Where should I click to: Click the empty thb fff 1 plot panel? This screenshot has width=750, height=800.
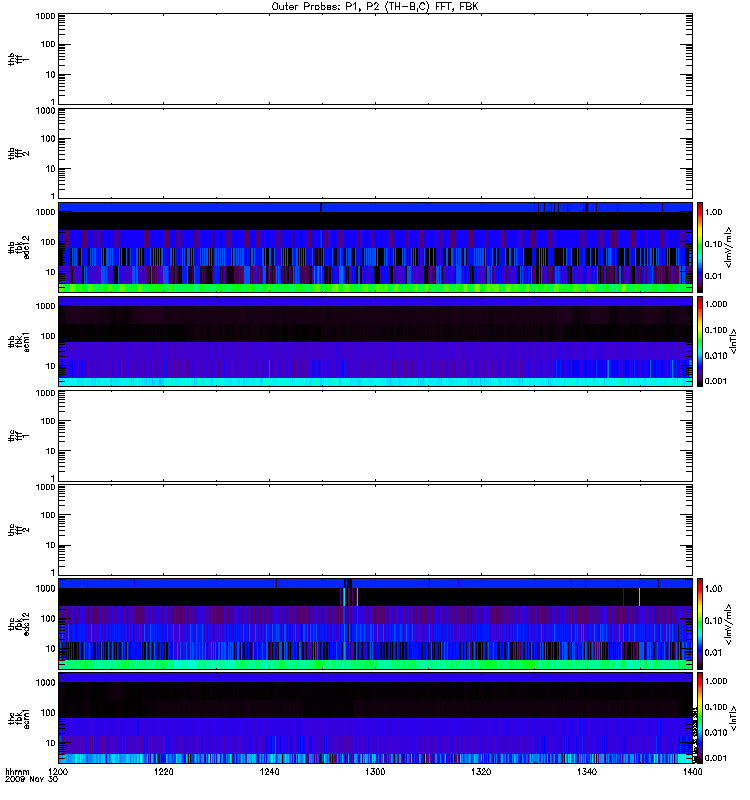point(375,59)
